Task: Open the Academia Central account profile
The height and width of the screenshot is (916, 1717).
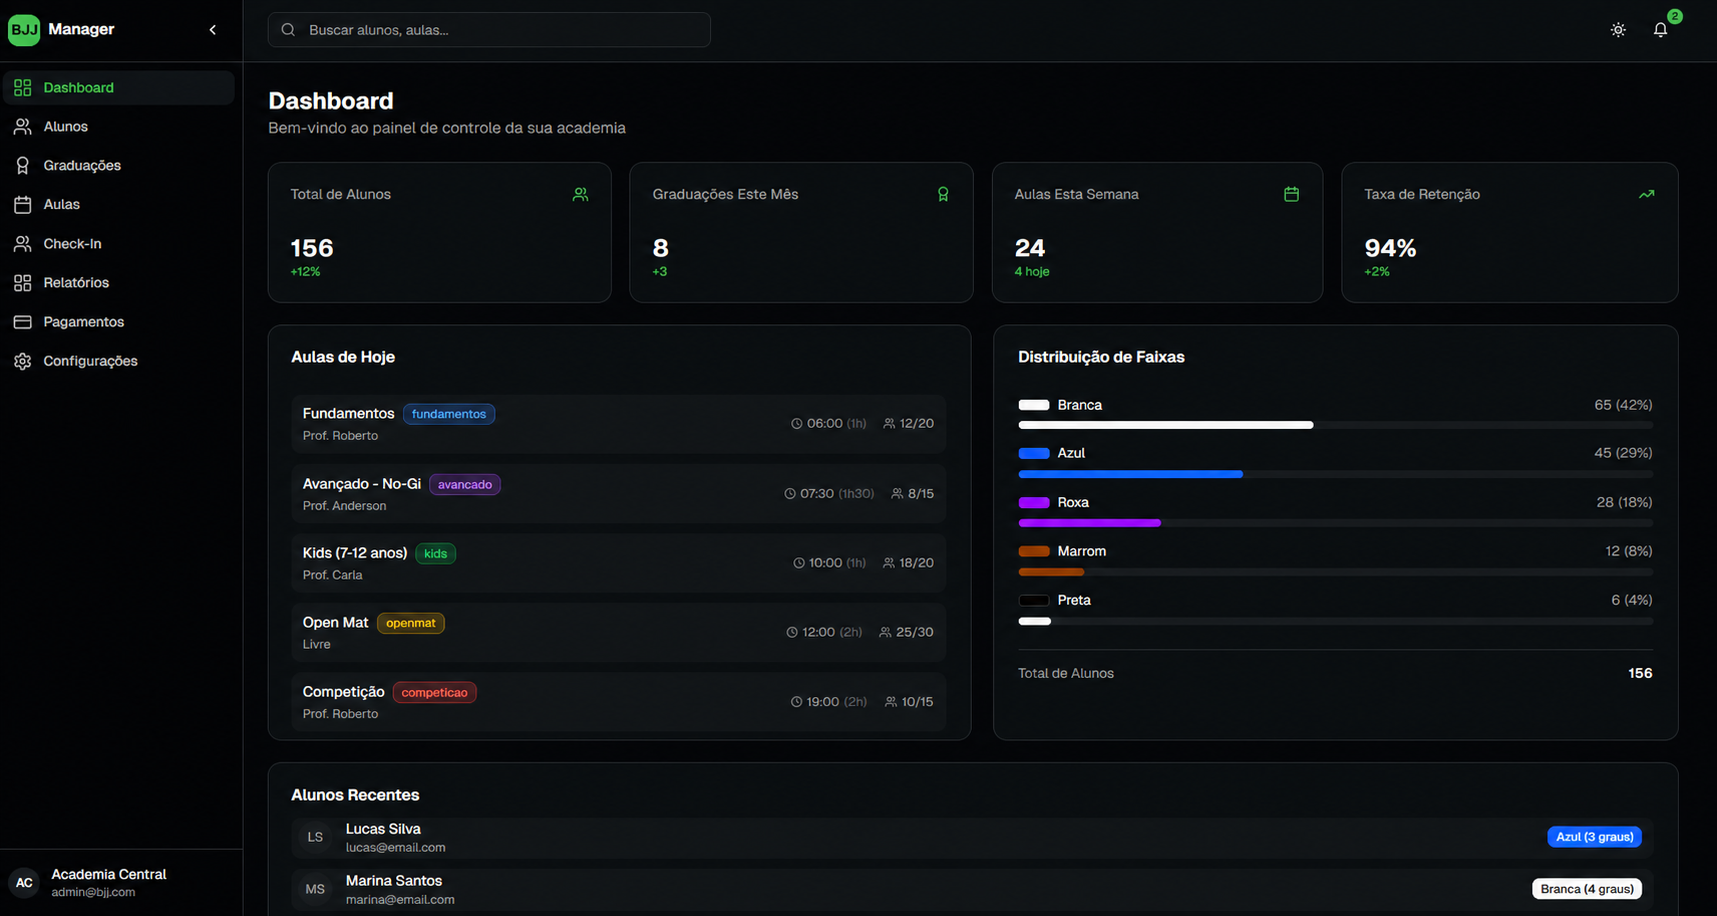Action: 121,882
